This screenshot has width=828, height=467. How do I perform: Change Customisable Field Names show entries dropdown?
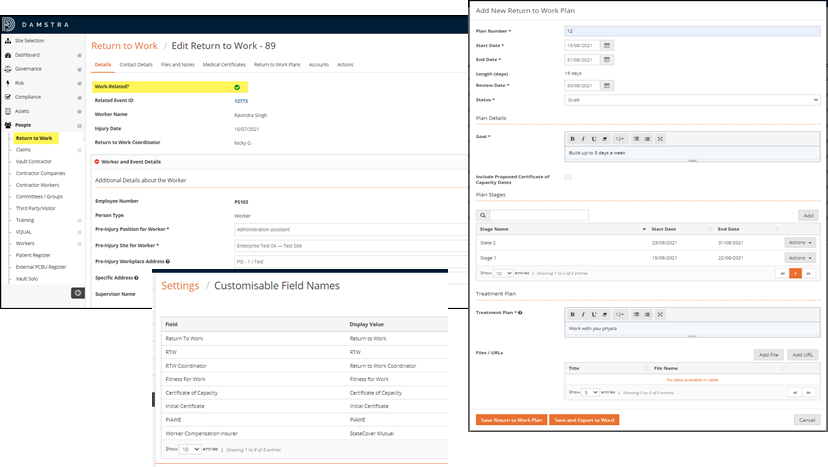click(190, 449)
